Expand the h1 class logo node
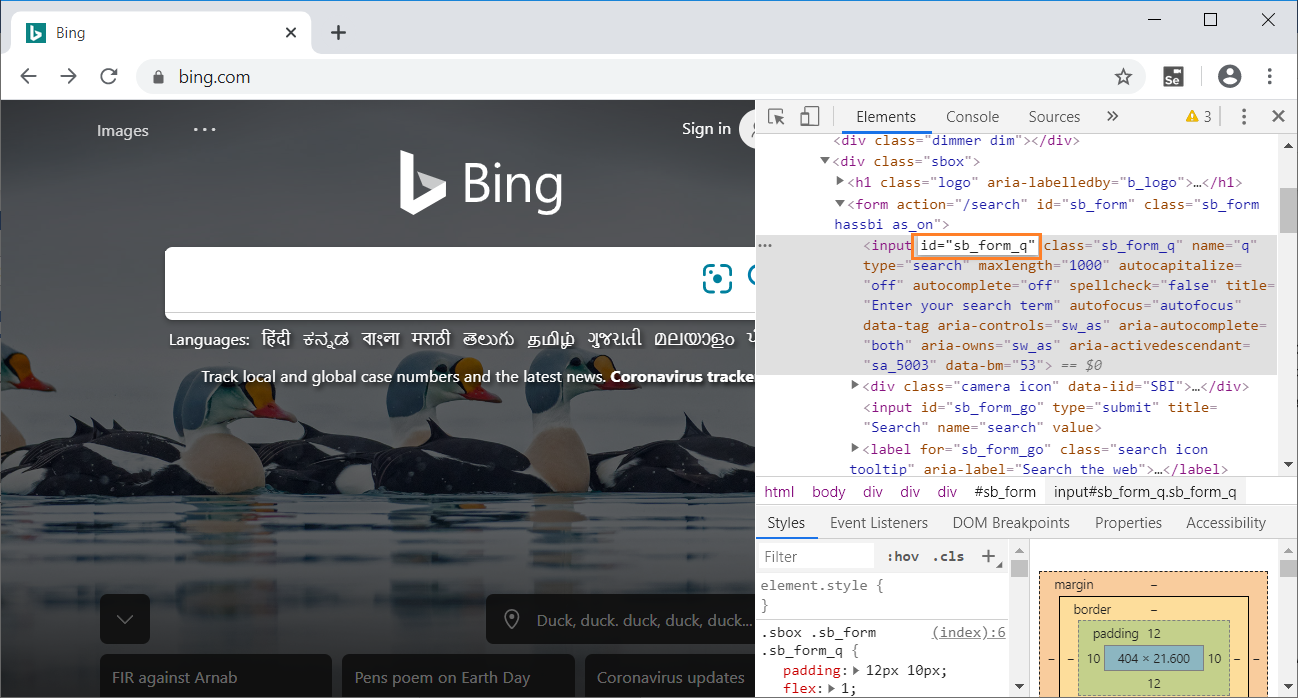The width and height of the screenshot is (1298, 699). coord(841,182)
